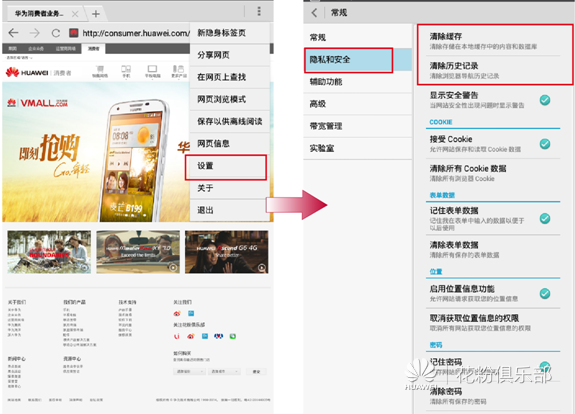The height and width of the screenshot is (414, 575).
Task: Select 关于 in the browser menu
Action: (230, 188)
